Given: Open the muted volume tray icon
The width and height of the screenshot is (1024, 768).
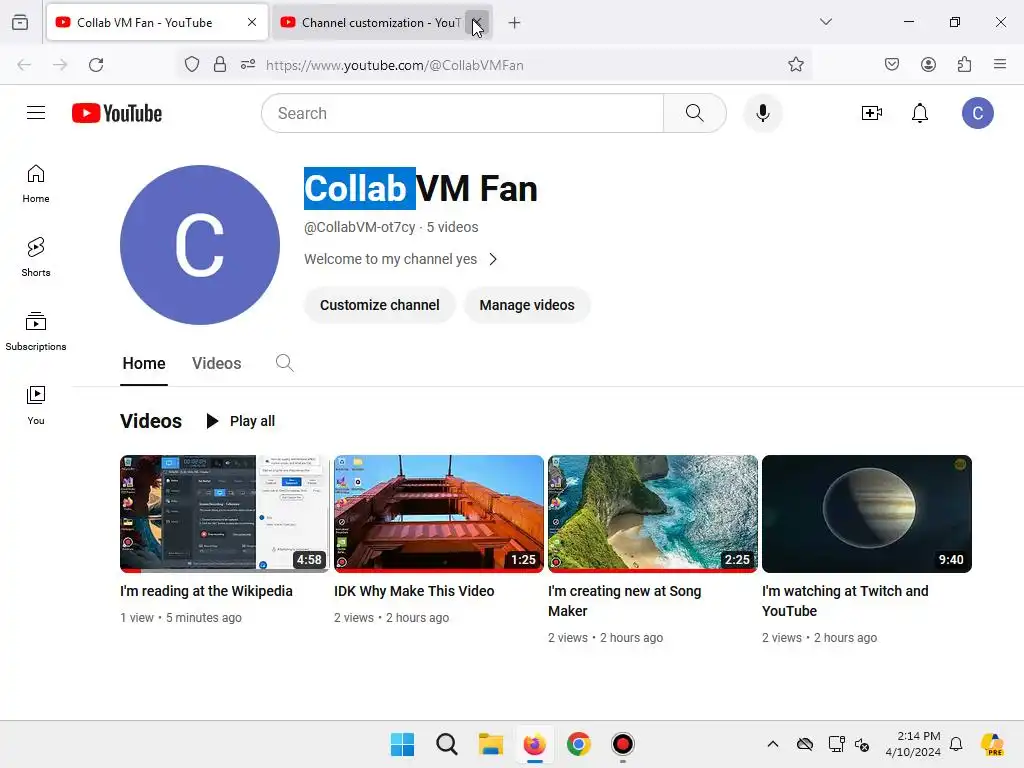Looking at the screenshot, I should 862,744.
